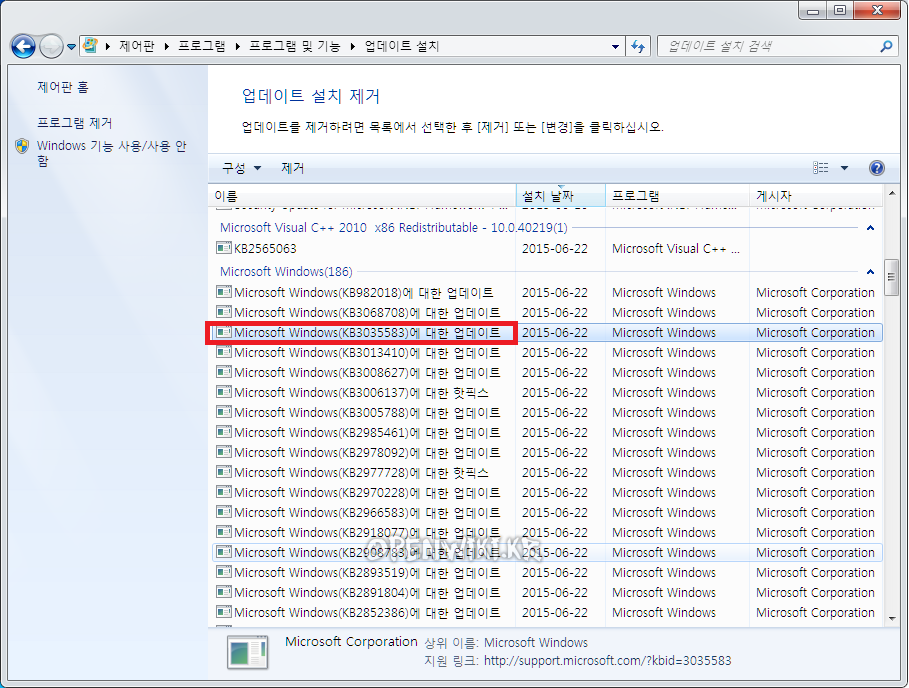Click icon of KB3035583 update row

coord(224,332)
